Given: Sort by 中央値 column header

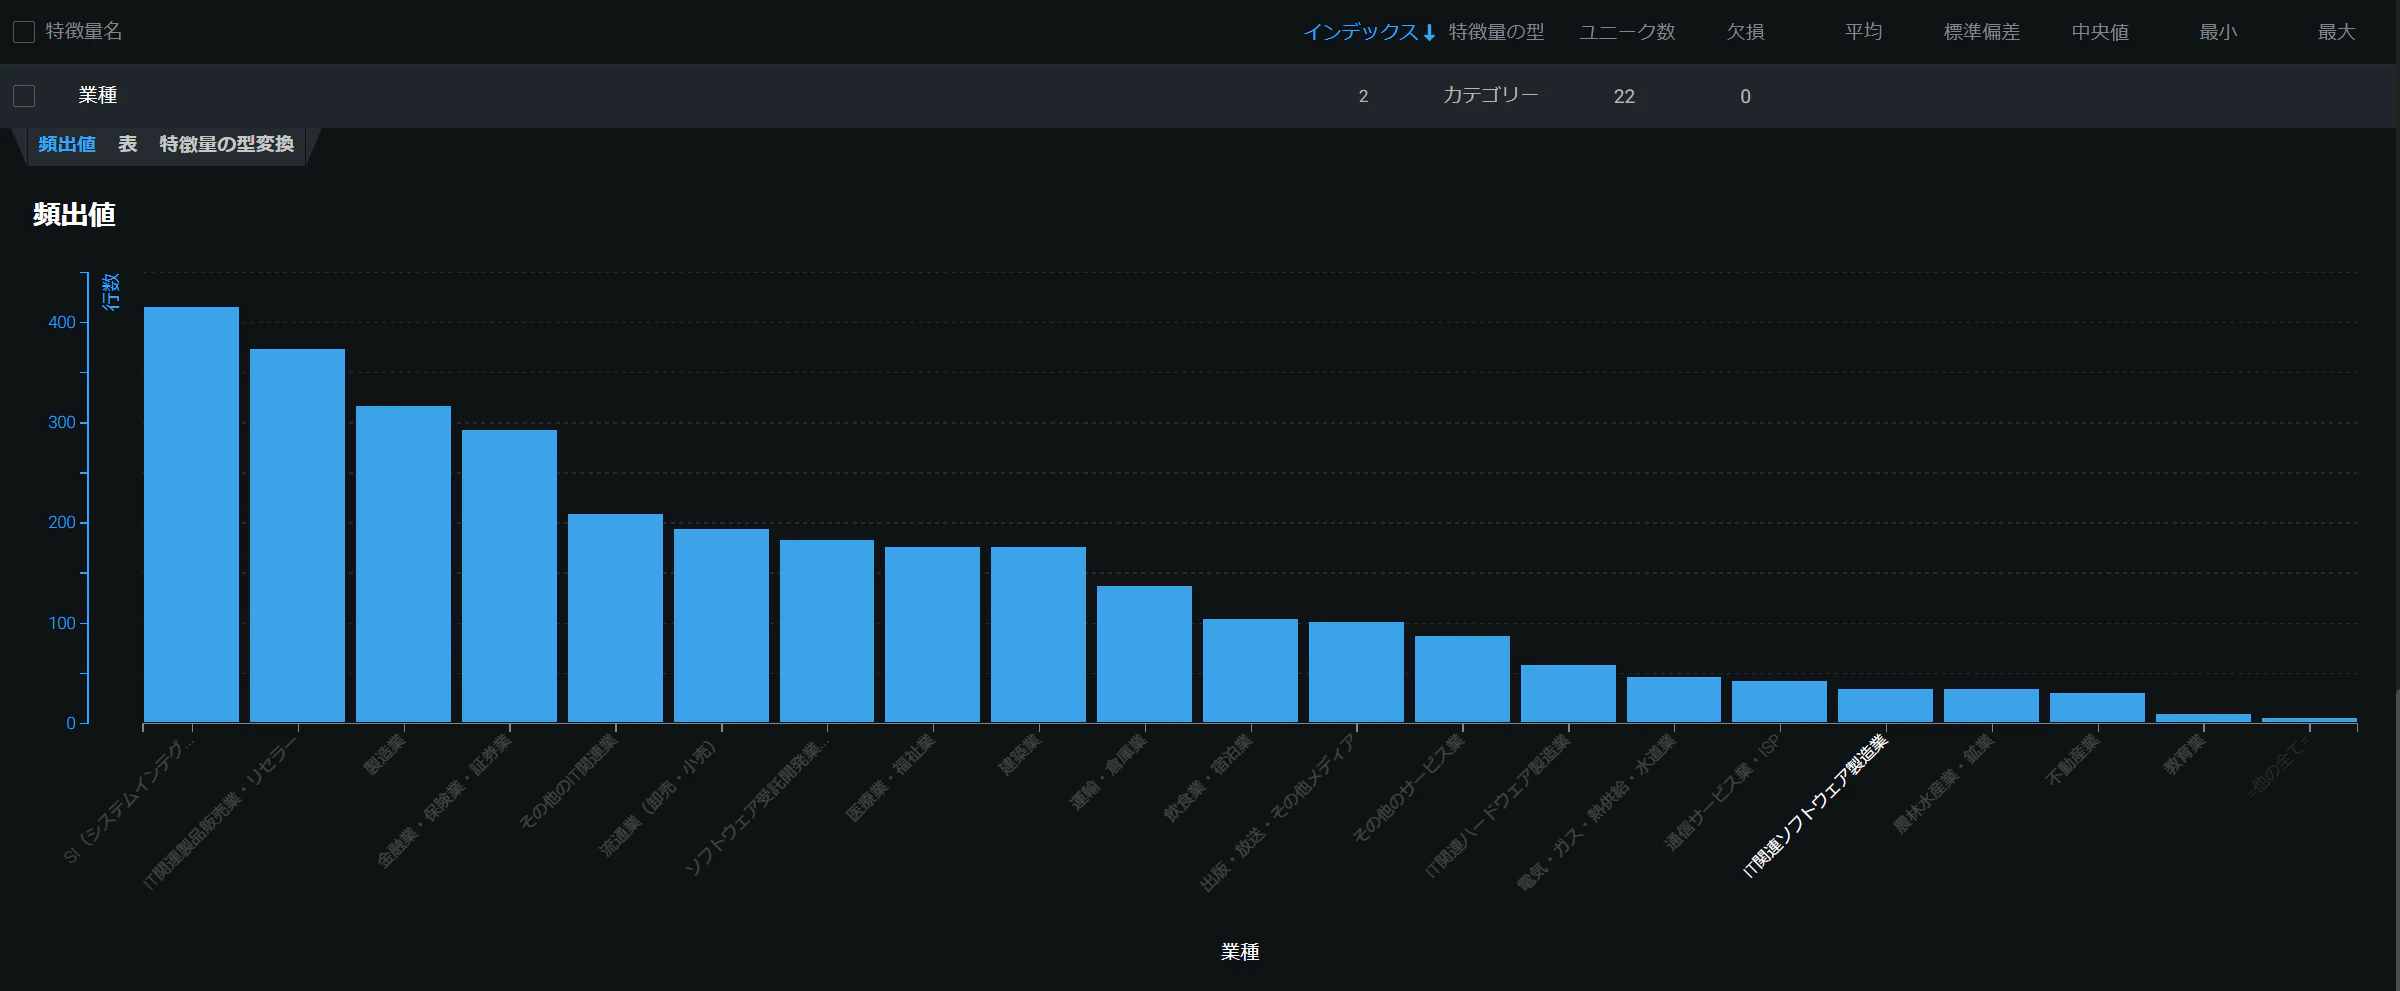Looking at the screenshot, I should point(2100,32).
